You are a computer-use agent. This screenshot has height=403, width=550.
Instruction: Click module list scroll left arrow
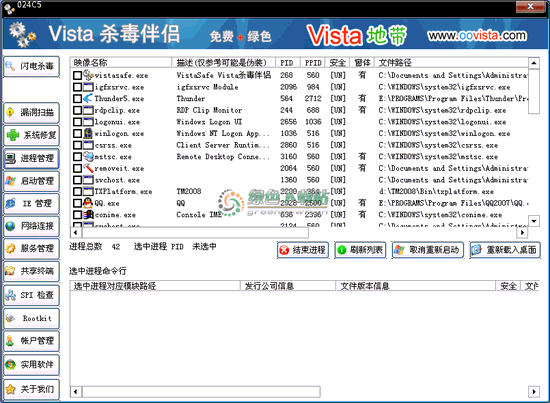tap(76, 391)
